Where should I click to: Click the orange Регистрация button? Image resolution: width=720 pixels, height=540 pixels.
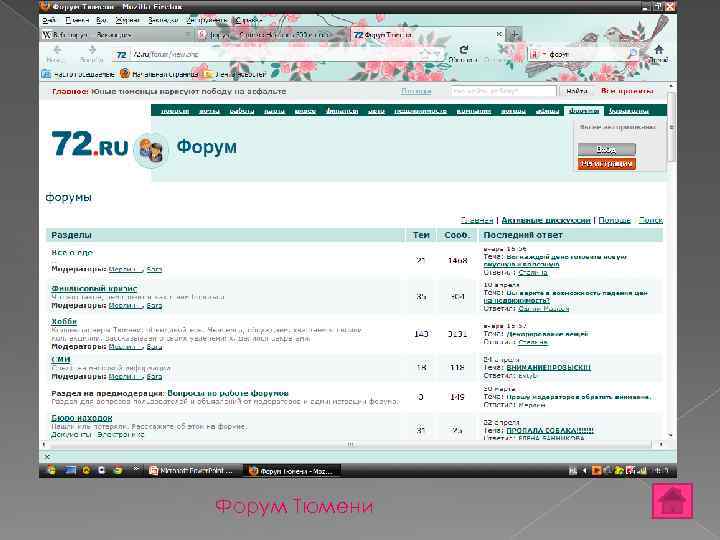(x=607, y=163)
